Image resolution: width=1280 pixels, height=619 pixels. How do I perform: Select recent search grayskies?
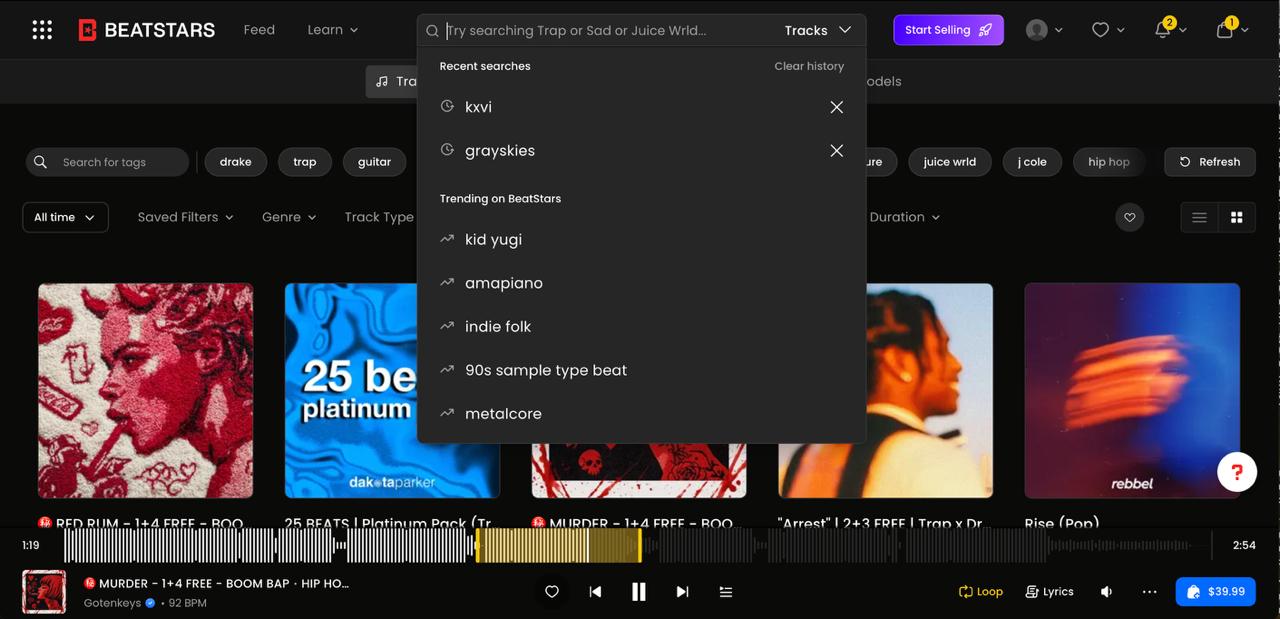click(500, 151)
